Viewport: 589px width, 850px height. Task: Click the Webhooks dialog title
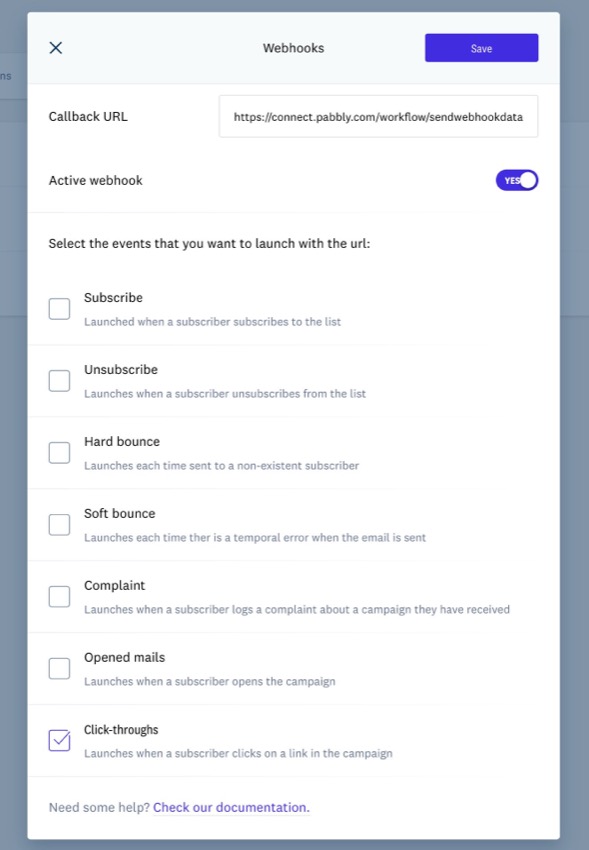point(294,48)
